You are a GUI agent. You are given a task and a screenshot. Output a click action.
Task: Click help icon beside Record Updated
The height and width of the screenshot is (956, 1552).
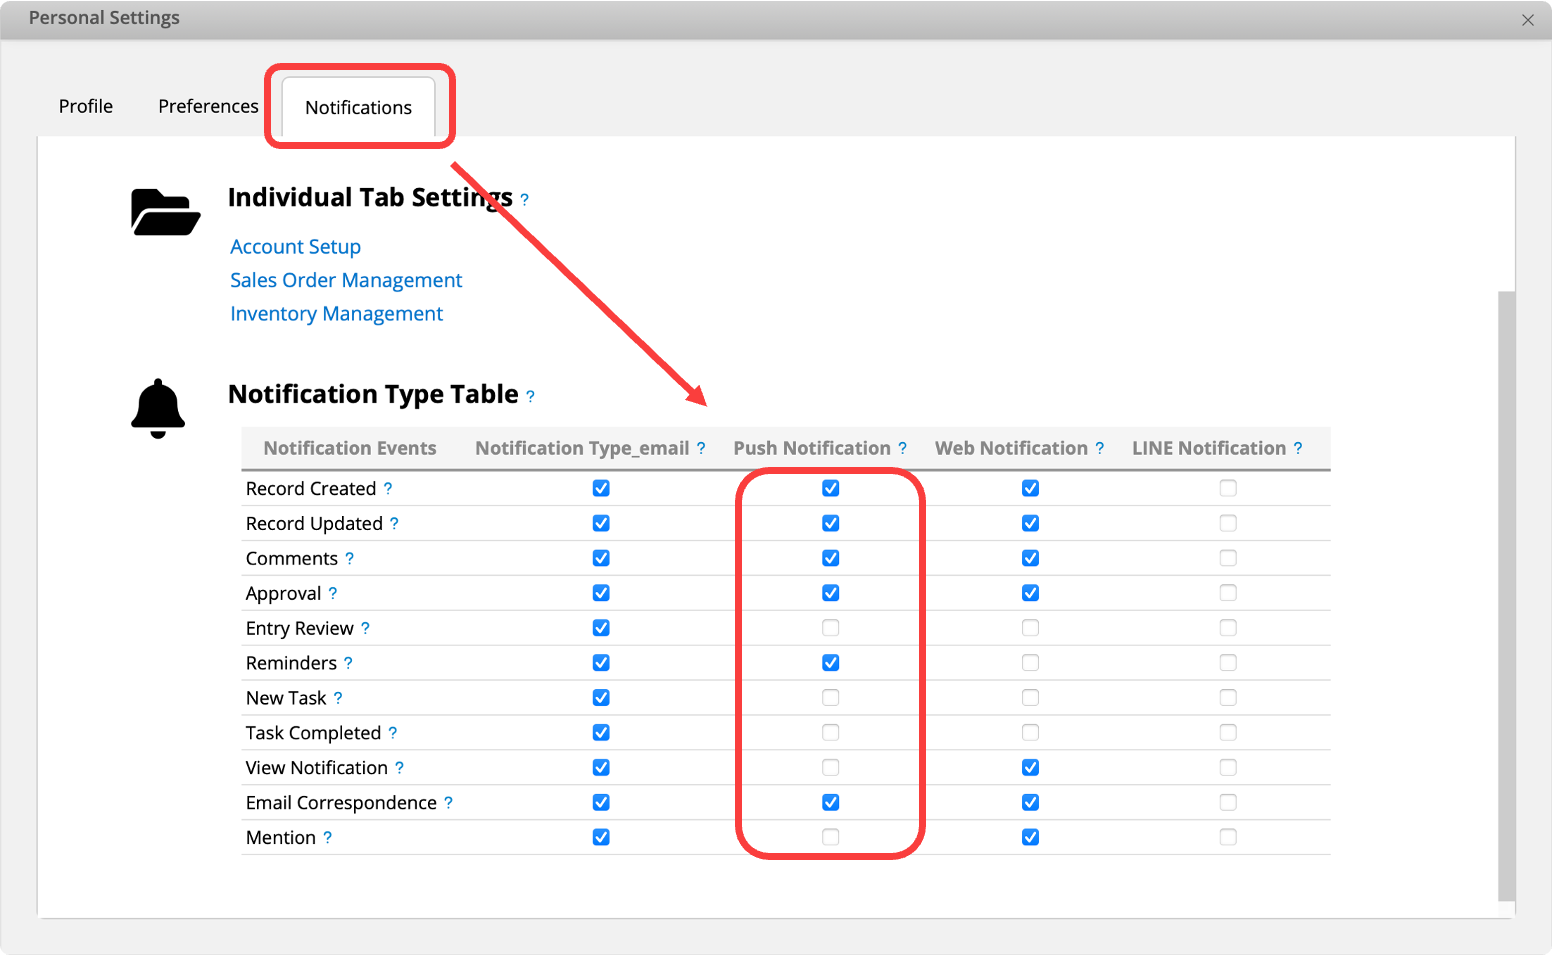pyautogui.click(x=394, y=523)
